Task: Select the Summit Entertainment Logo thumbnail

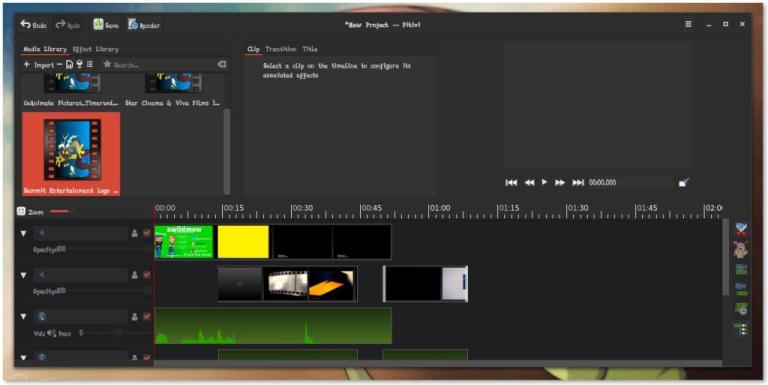Action: [x=71, y=154]
